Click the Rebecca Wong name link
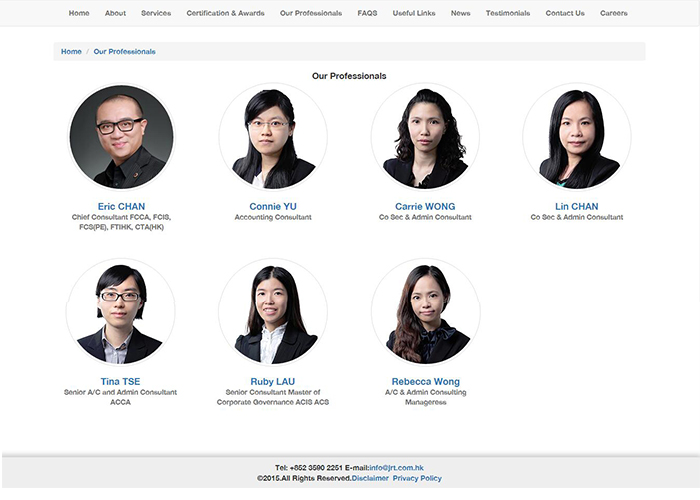Viewport: 700px width, 500px height. pos(426,382)
